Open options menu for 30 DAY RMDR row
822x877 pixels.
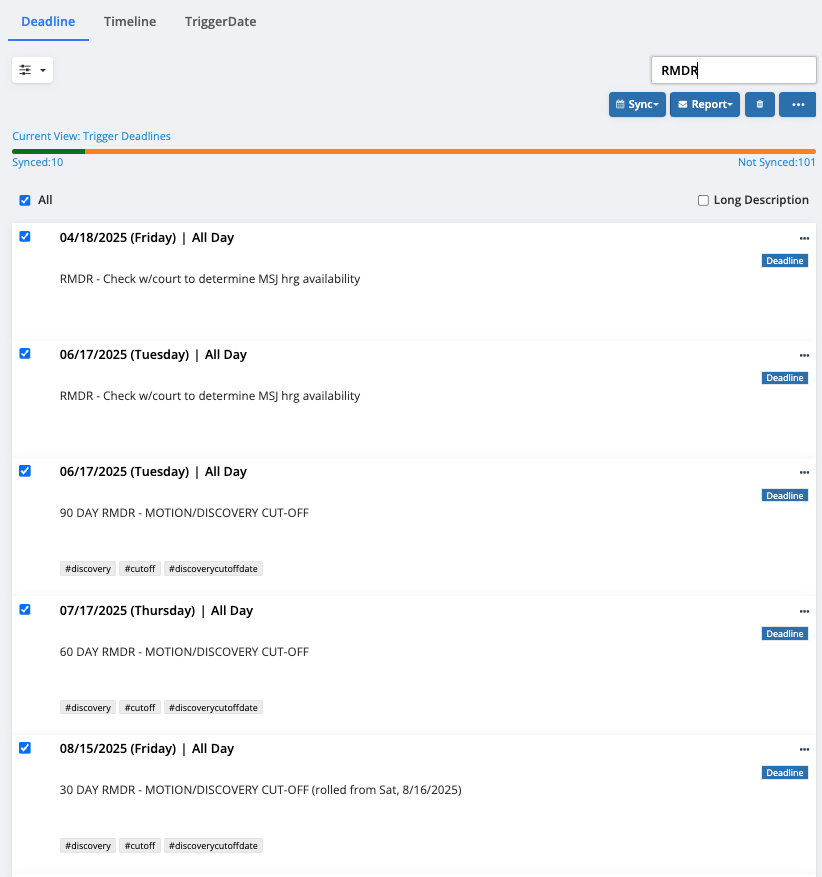coord(804,749)
